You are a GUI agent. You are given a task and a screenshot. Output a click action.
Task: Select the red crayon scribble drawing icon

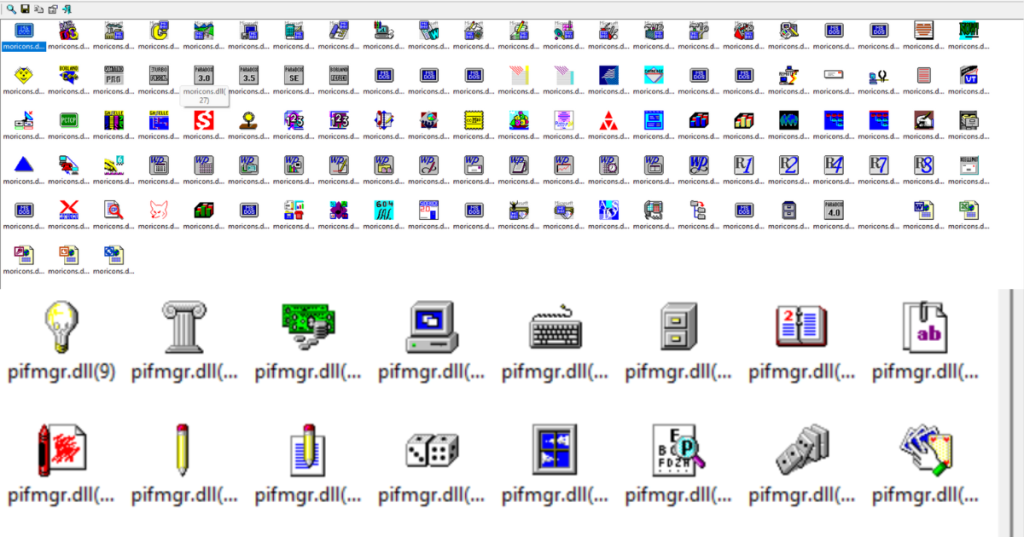pyautogui.click(x=61, y=450)
